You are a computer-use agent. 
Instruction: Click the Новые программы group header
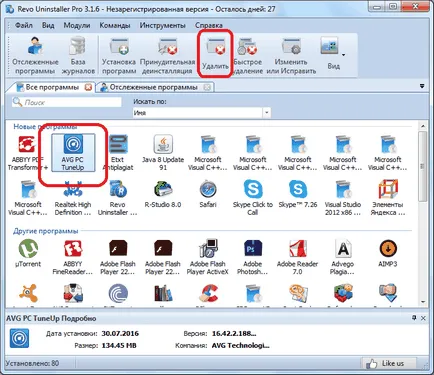[x=45, y=127]
